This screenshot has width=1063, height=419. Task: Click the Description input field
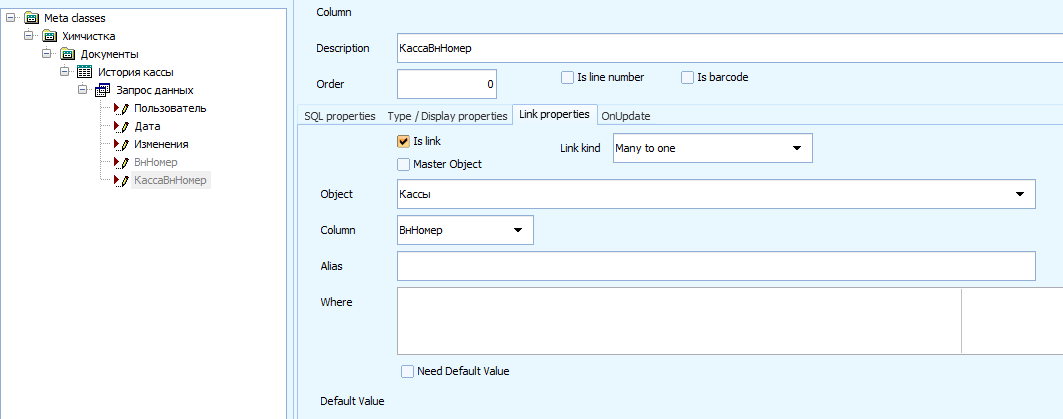[x=729, y=48]
